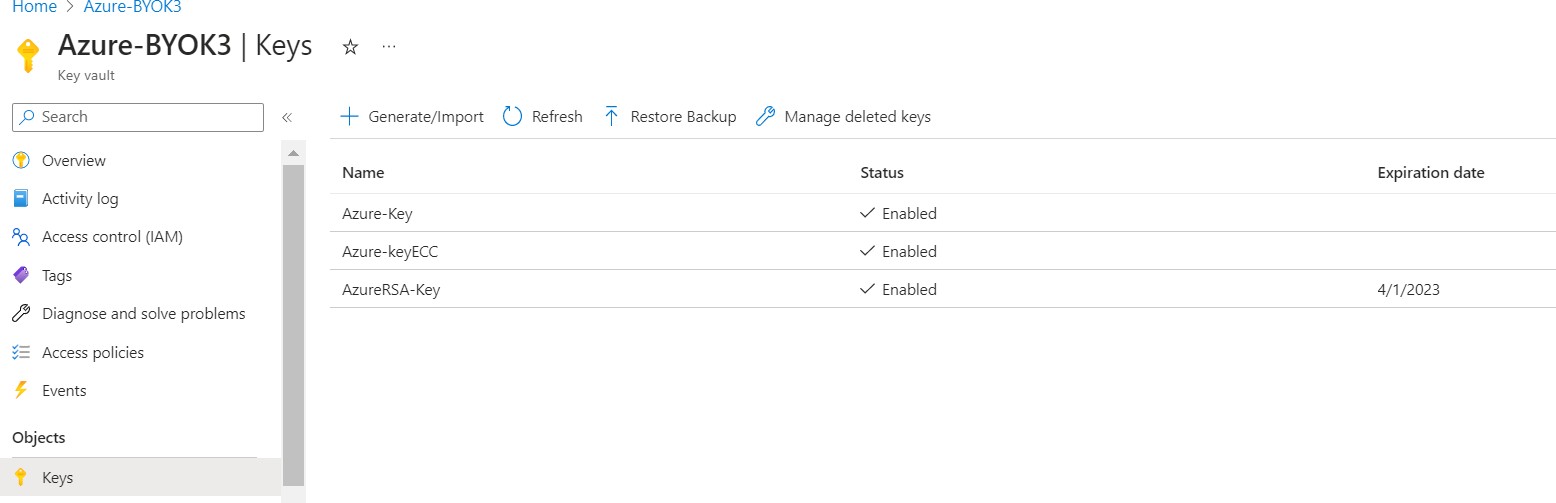Click Generate/Import label in the toolbar
The height and width of the screenshot is (503, 1556).
point(426,117)
